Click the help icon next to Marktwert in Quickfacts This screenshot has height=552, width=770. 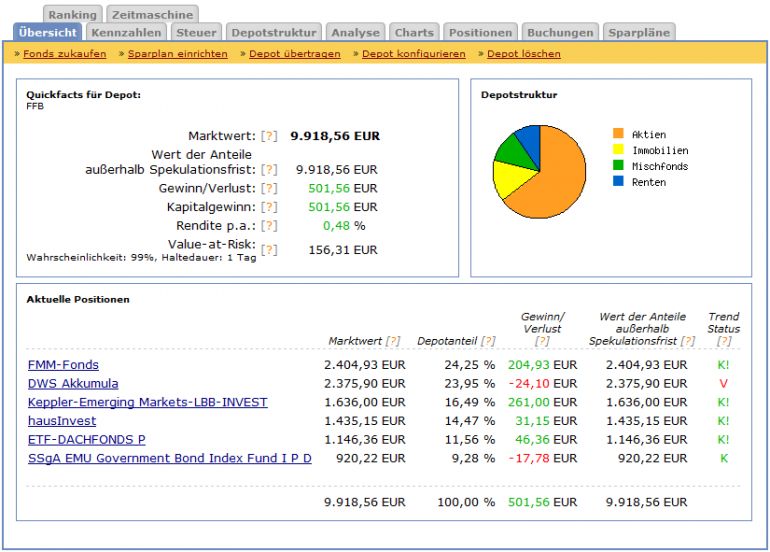click(x=269, y=136)
